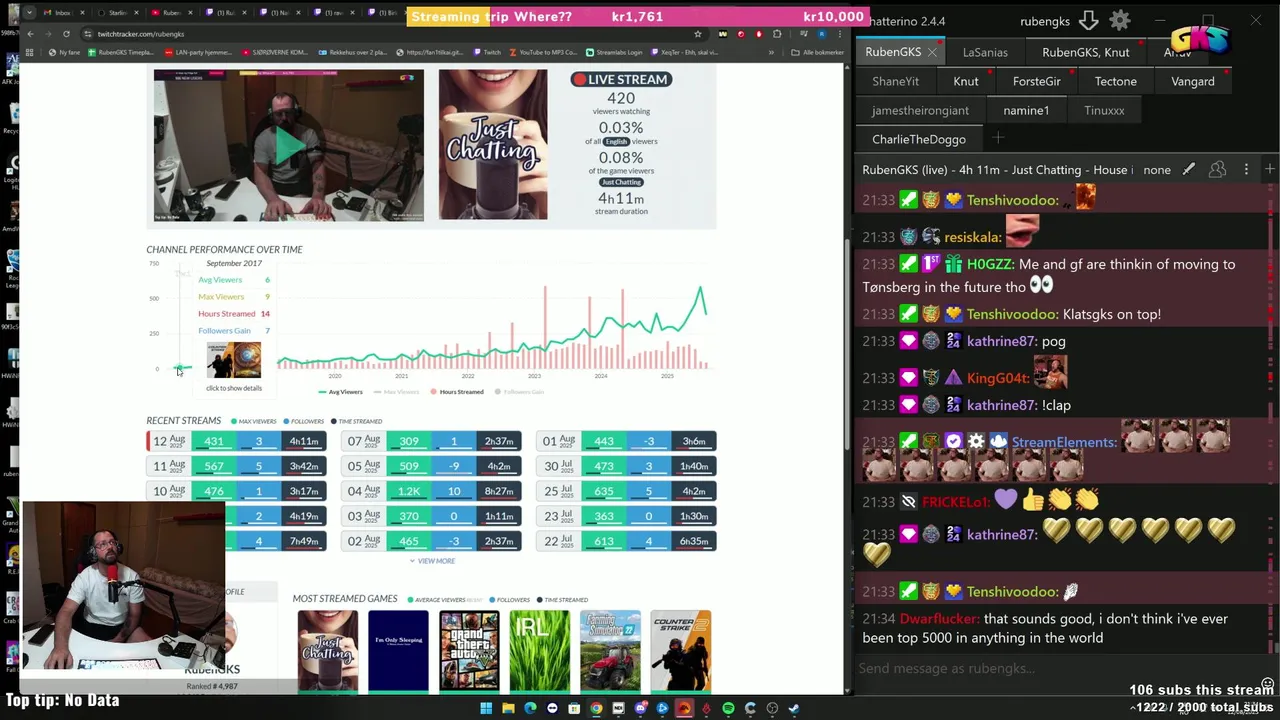This screenshot has height=720, width=1280.
Task: Open Chrome from the taskbar
Action: (x=596, y=708)
